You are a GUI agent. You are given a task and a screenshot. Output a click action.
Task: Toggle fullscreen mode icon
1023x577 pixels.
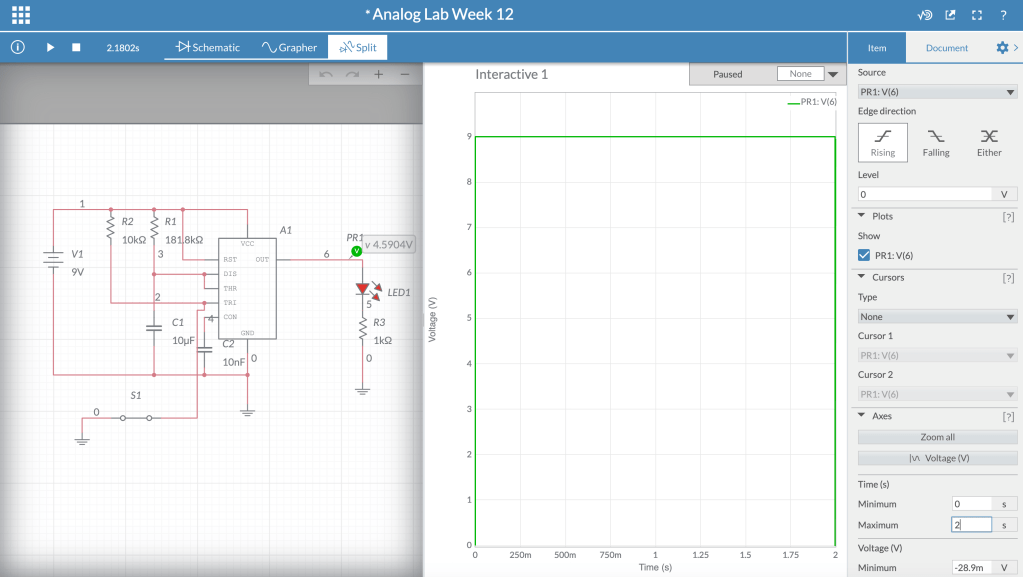[977, 14]
